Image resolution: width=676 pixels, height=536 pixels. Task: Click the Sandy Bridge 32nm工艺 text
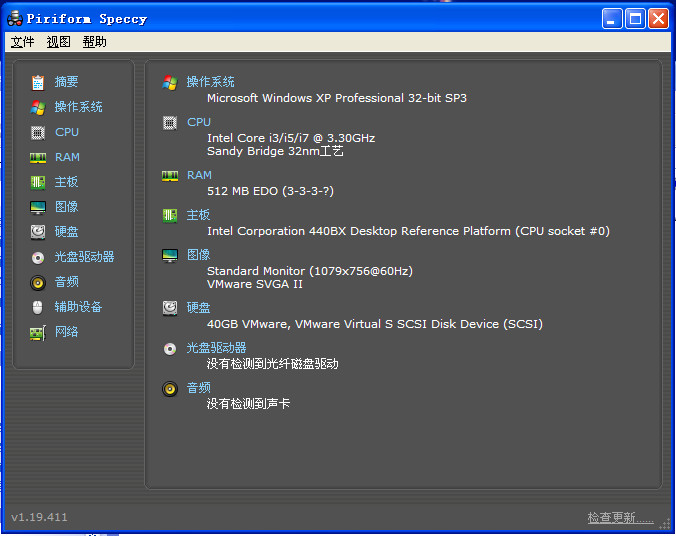(x=275, y=151)
